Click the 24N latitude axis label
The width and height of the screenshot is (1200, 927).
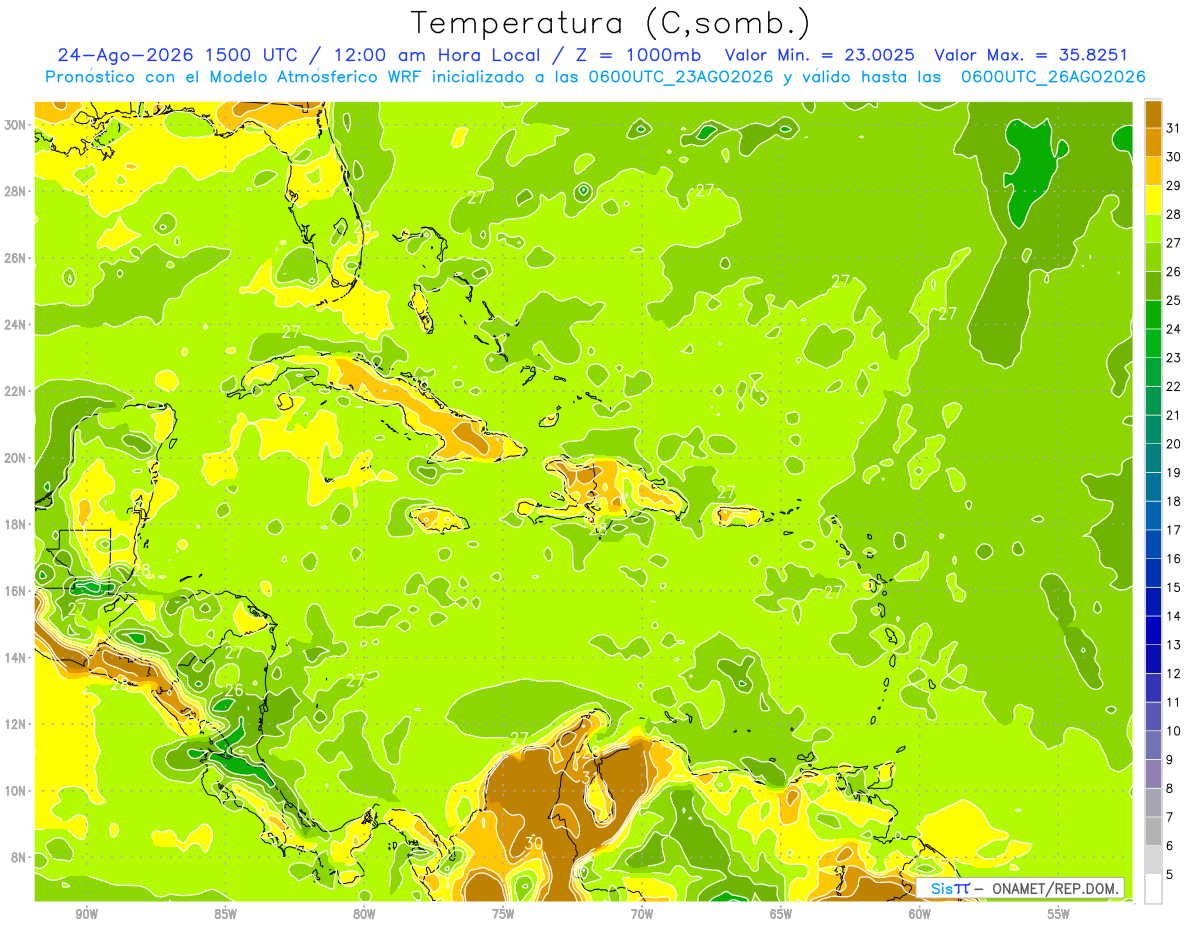coord(14,324)
